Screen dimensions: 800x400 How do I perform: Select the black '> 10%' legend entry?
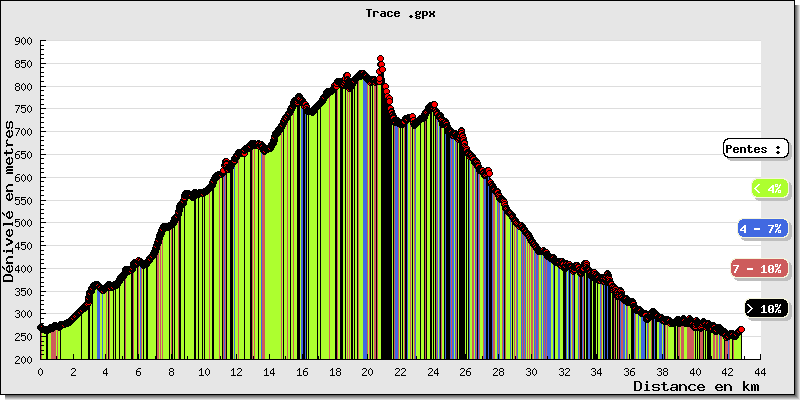[767, 309]
